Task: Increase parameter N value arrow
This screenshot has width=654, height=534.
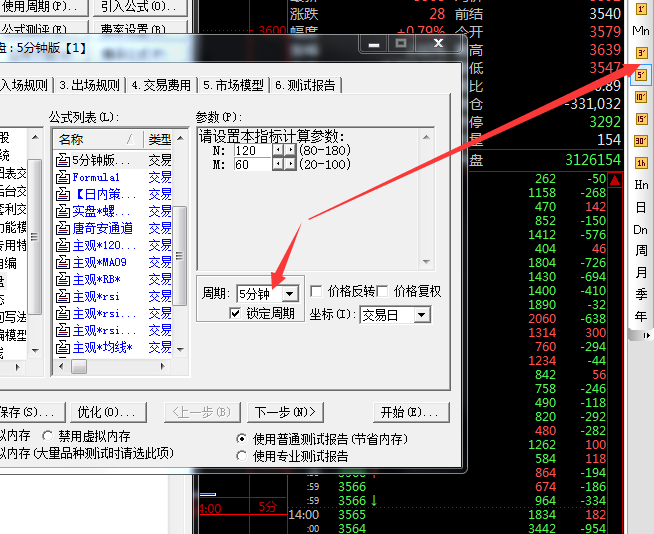Action: click(289, 150)
